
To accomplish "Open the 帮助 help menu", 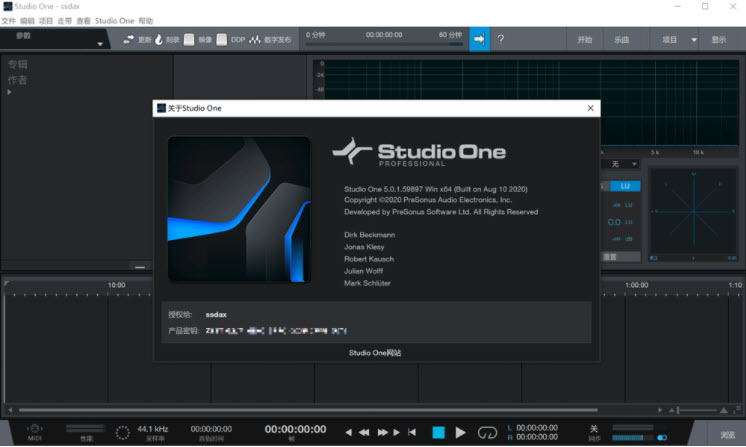I will (146, 20).
